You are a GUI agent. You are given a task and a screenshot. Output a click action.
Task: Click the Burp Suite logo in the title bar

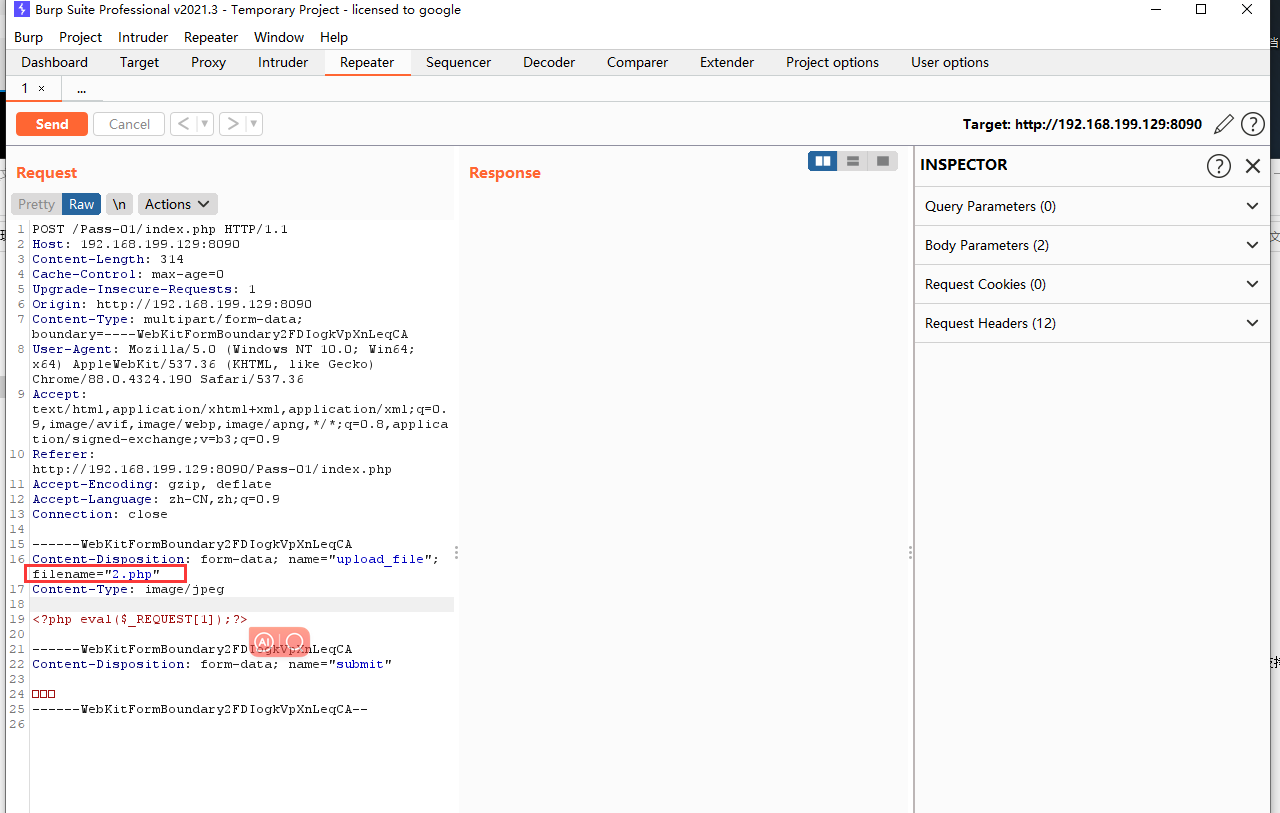tap(21, 10)
